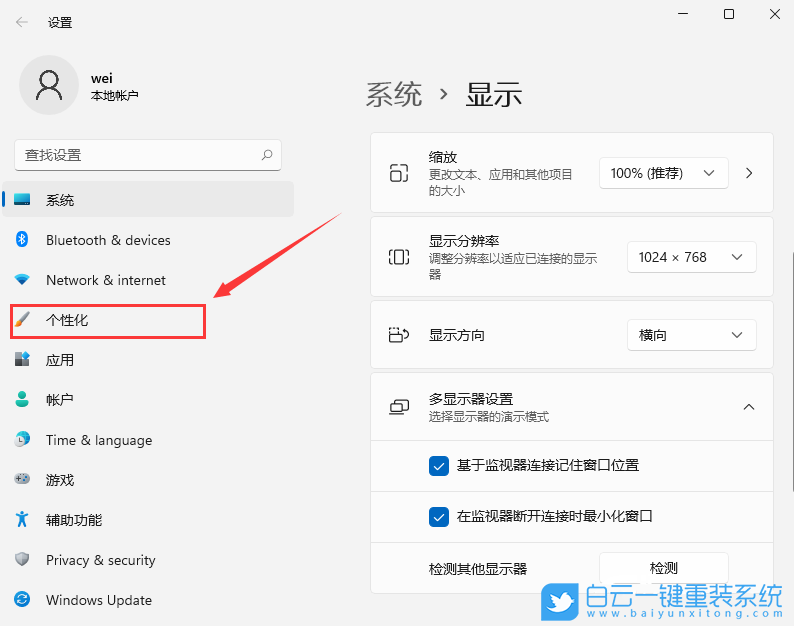Open 辅助功能 settings
Screen dimensions: 794x626
coord(148,520)
